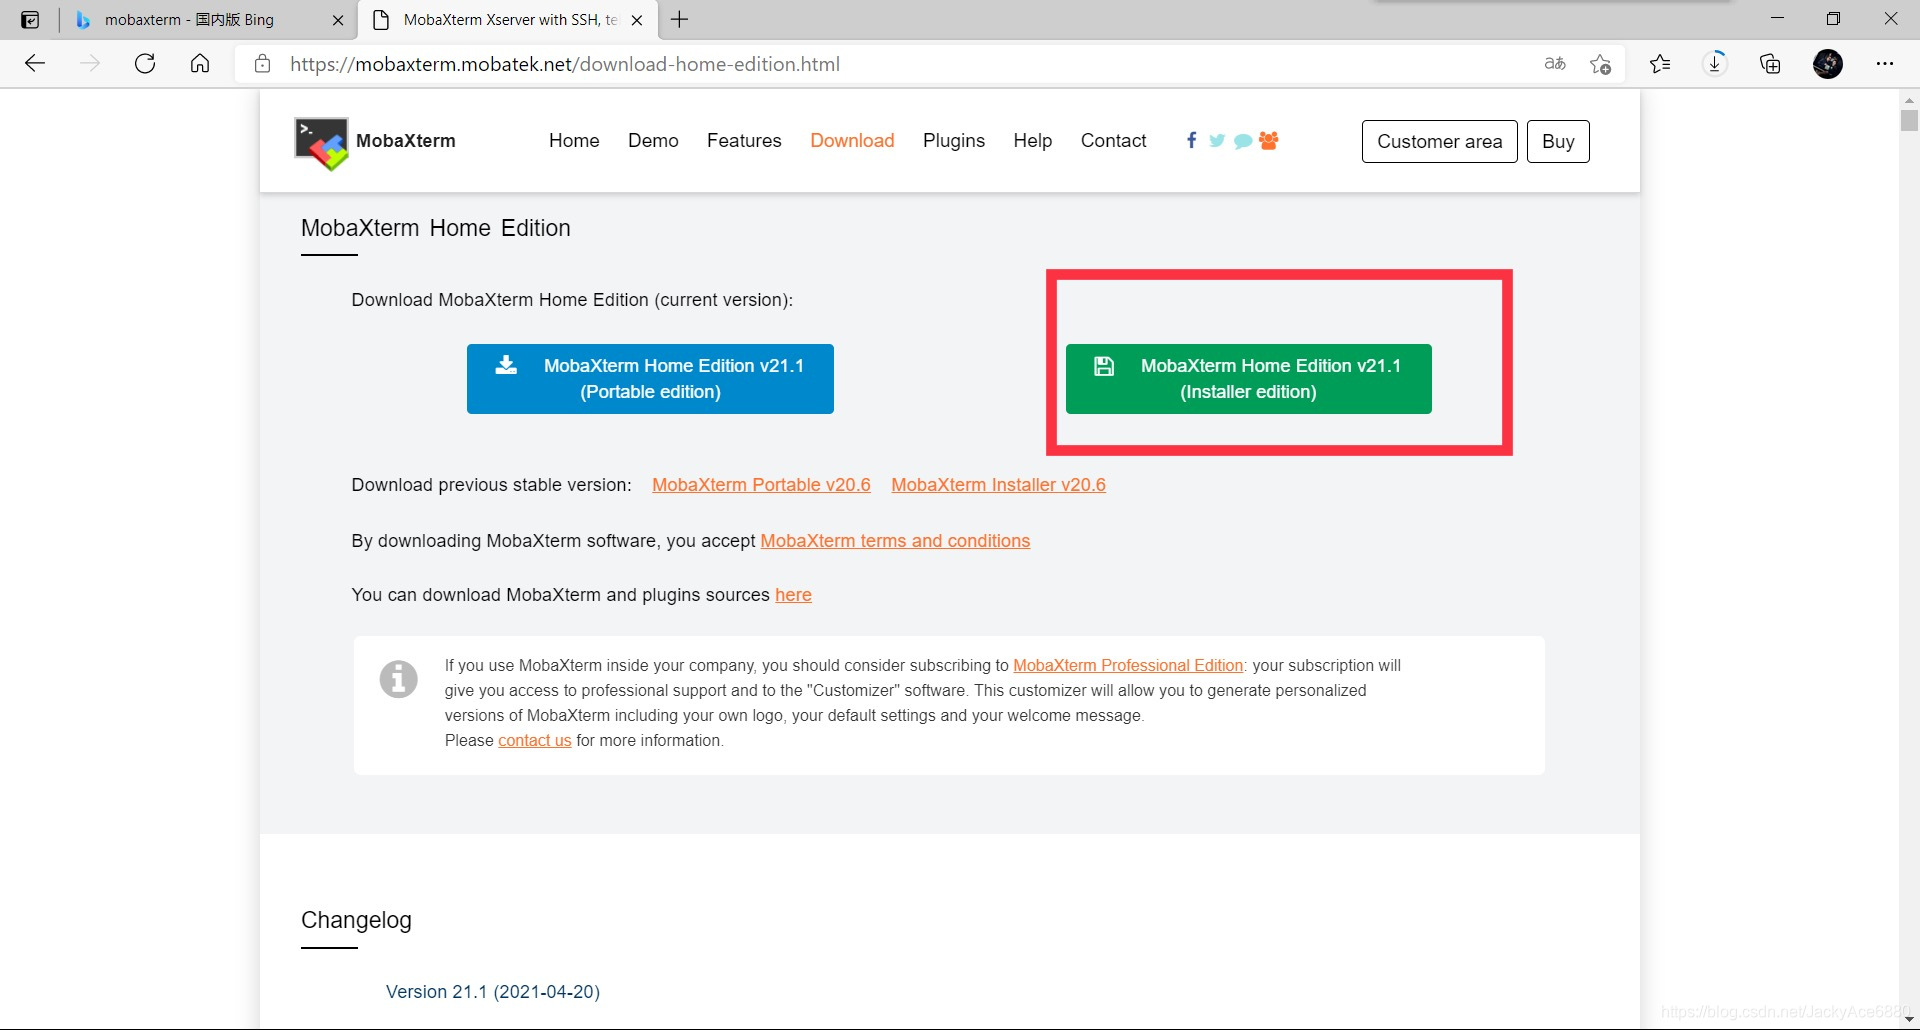Viewport: 1920px width, 1030px height.
Task: Open MobaXterm terms and conditions link
Action: (x=895, y=541)
